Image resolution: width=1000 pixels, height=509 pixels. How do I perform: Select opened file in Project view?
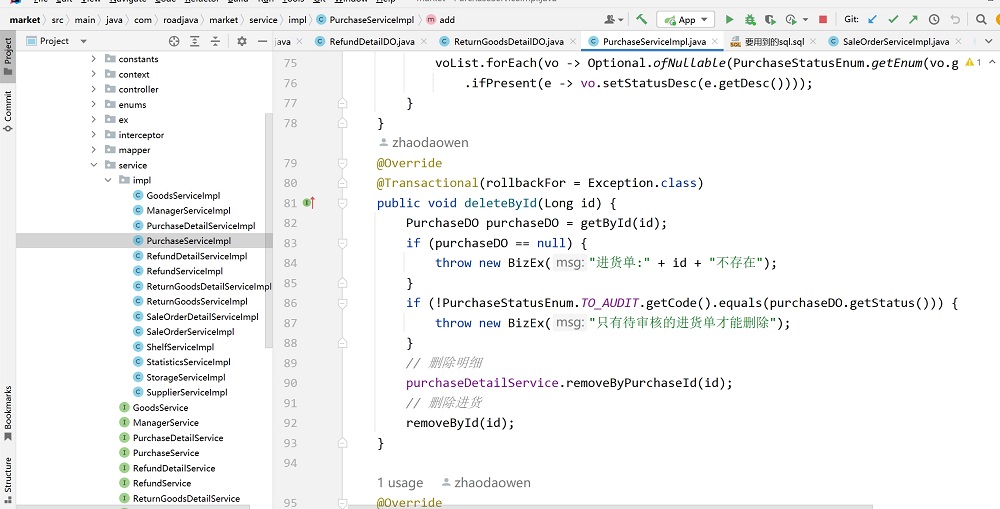tap(174, 41)
